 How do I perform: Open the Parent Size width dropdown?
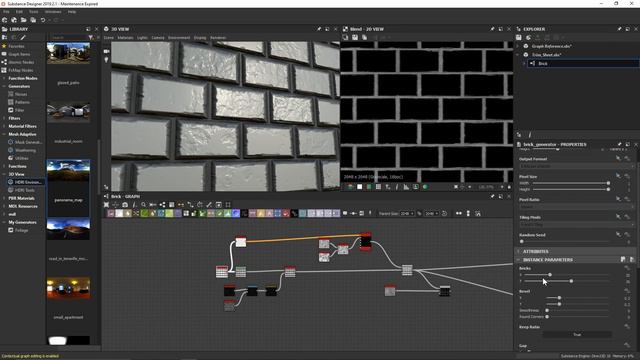pos(407,213)
